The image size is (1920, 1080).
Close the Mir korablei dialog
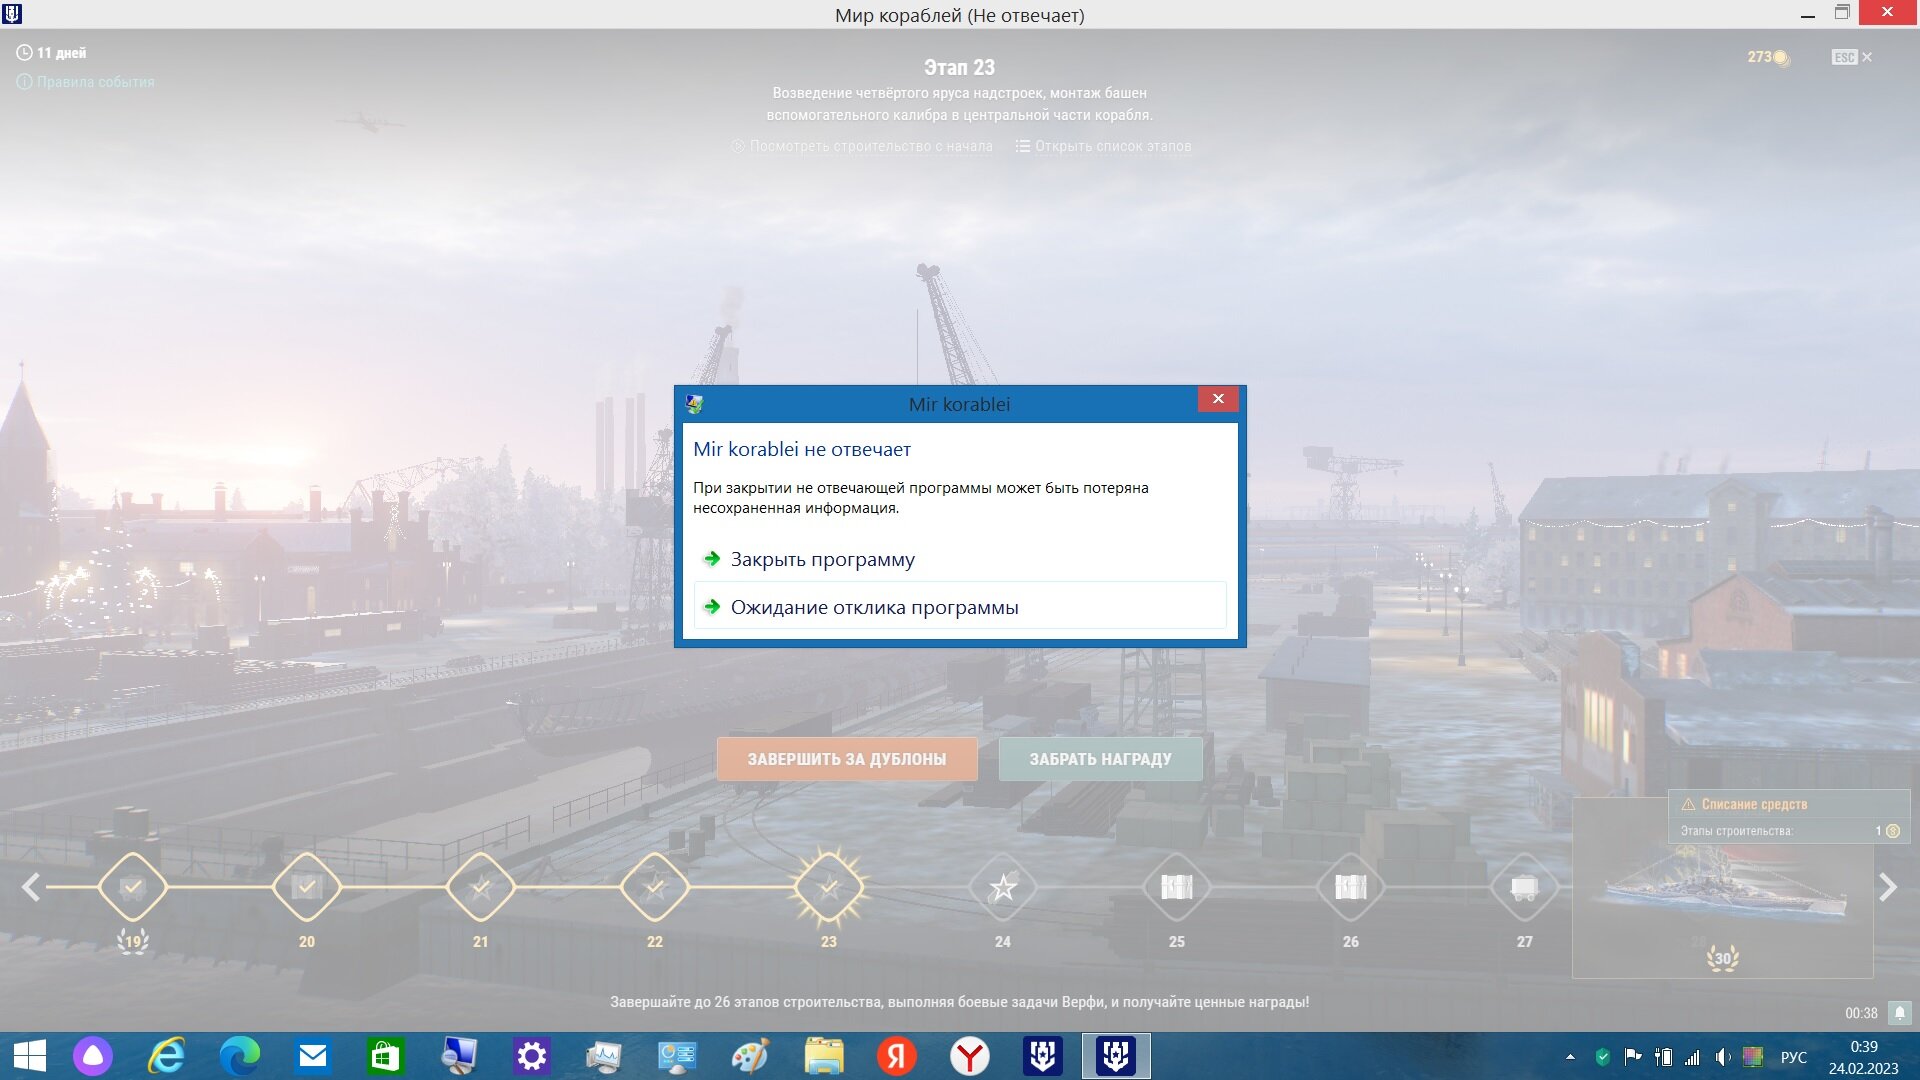point(1218,399)
